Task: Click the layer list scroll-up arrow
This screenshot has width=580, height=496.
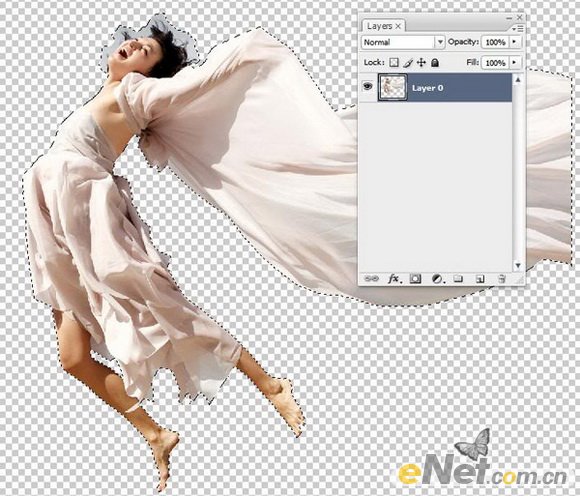Action: click(x=518, y=80)
